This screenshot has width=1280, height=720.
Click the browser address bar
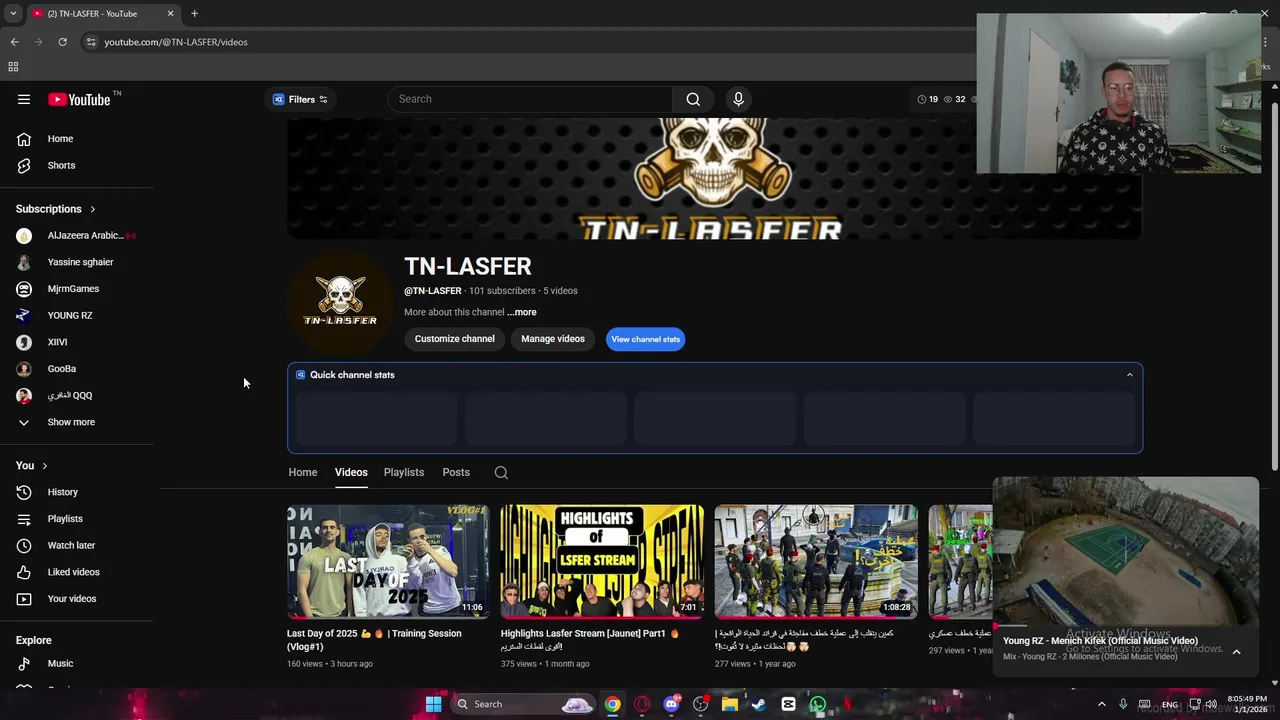[x=530, y=42]
